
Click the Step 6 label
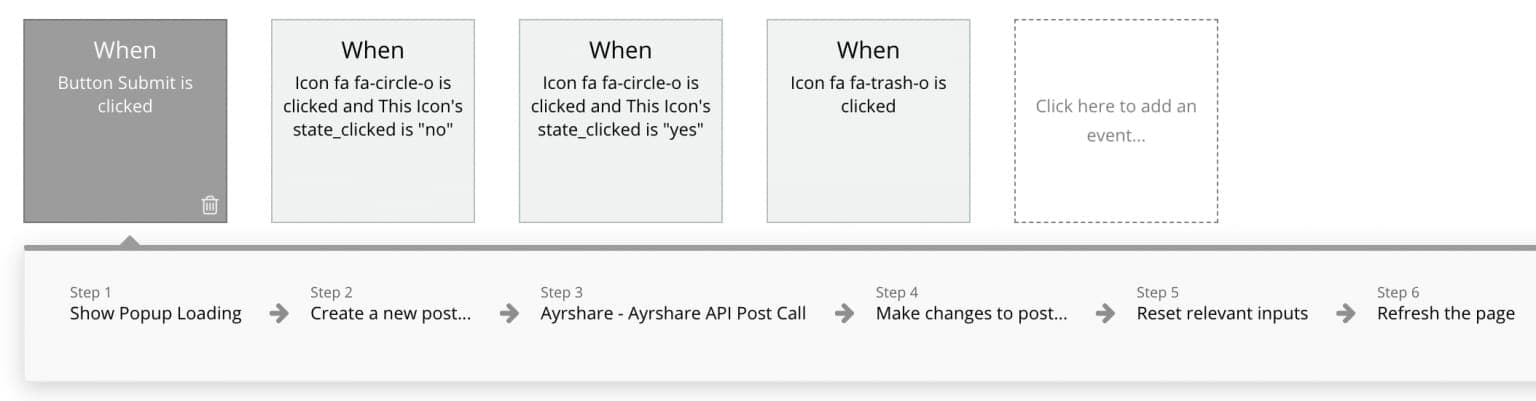coord(1398,293)
